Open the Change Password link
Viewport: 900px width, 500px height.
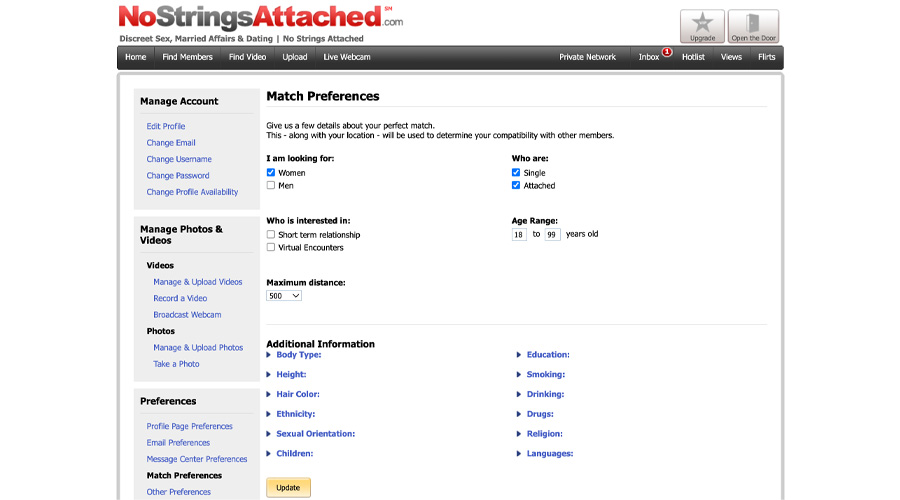click(x=178, y=176)
